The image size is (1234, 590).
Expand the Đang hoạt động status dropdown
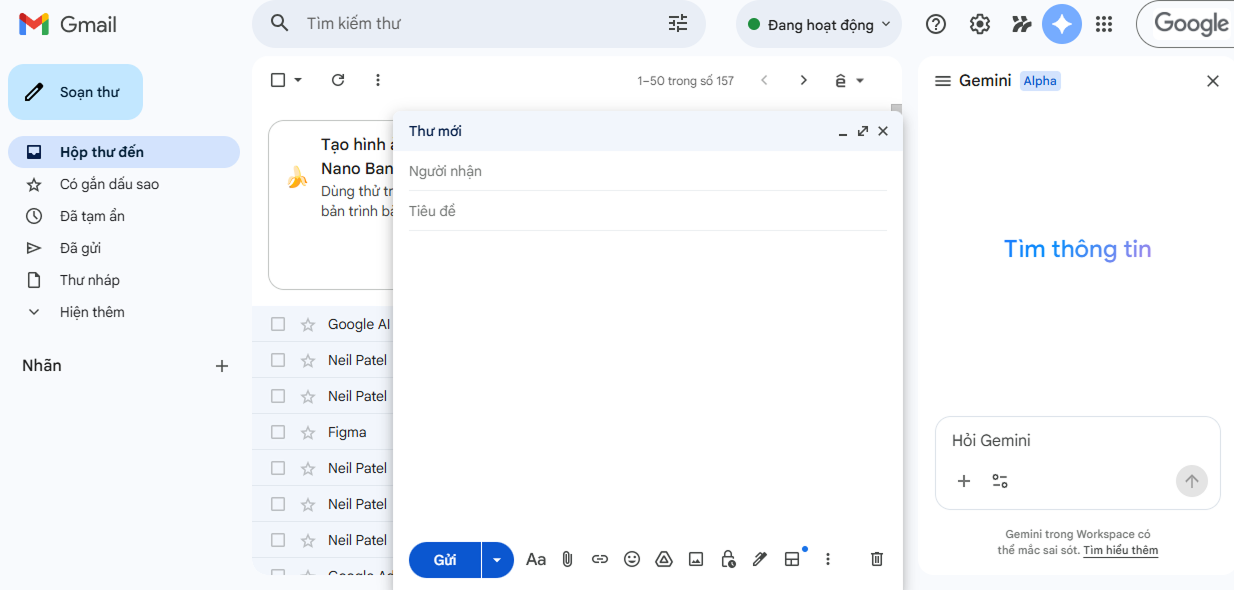pos(819,25)
